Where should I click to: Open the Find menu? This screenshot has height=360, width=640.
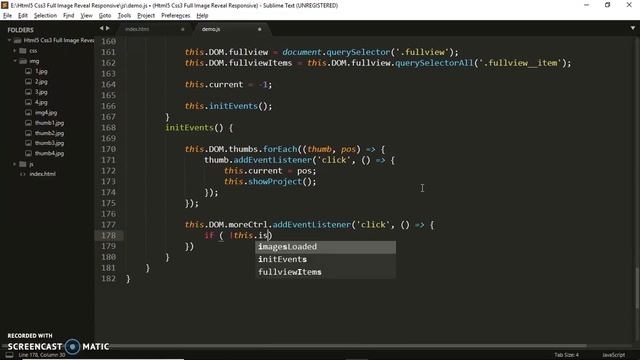[x=69, y=16]
